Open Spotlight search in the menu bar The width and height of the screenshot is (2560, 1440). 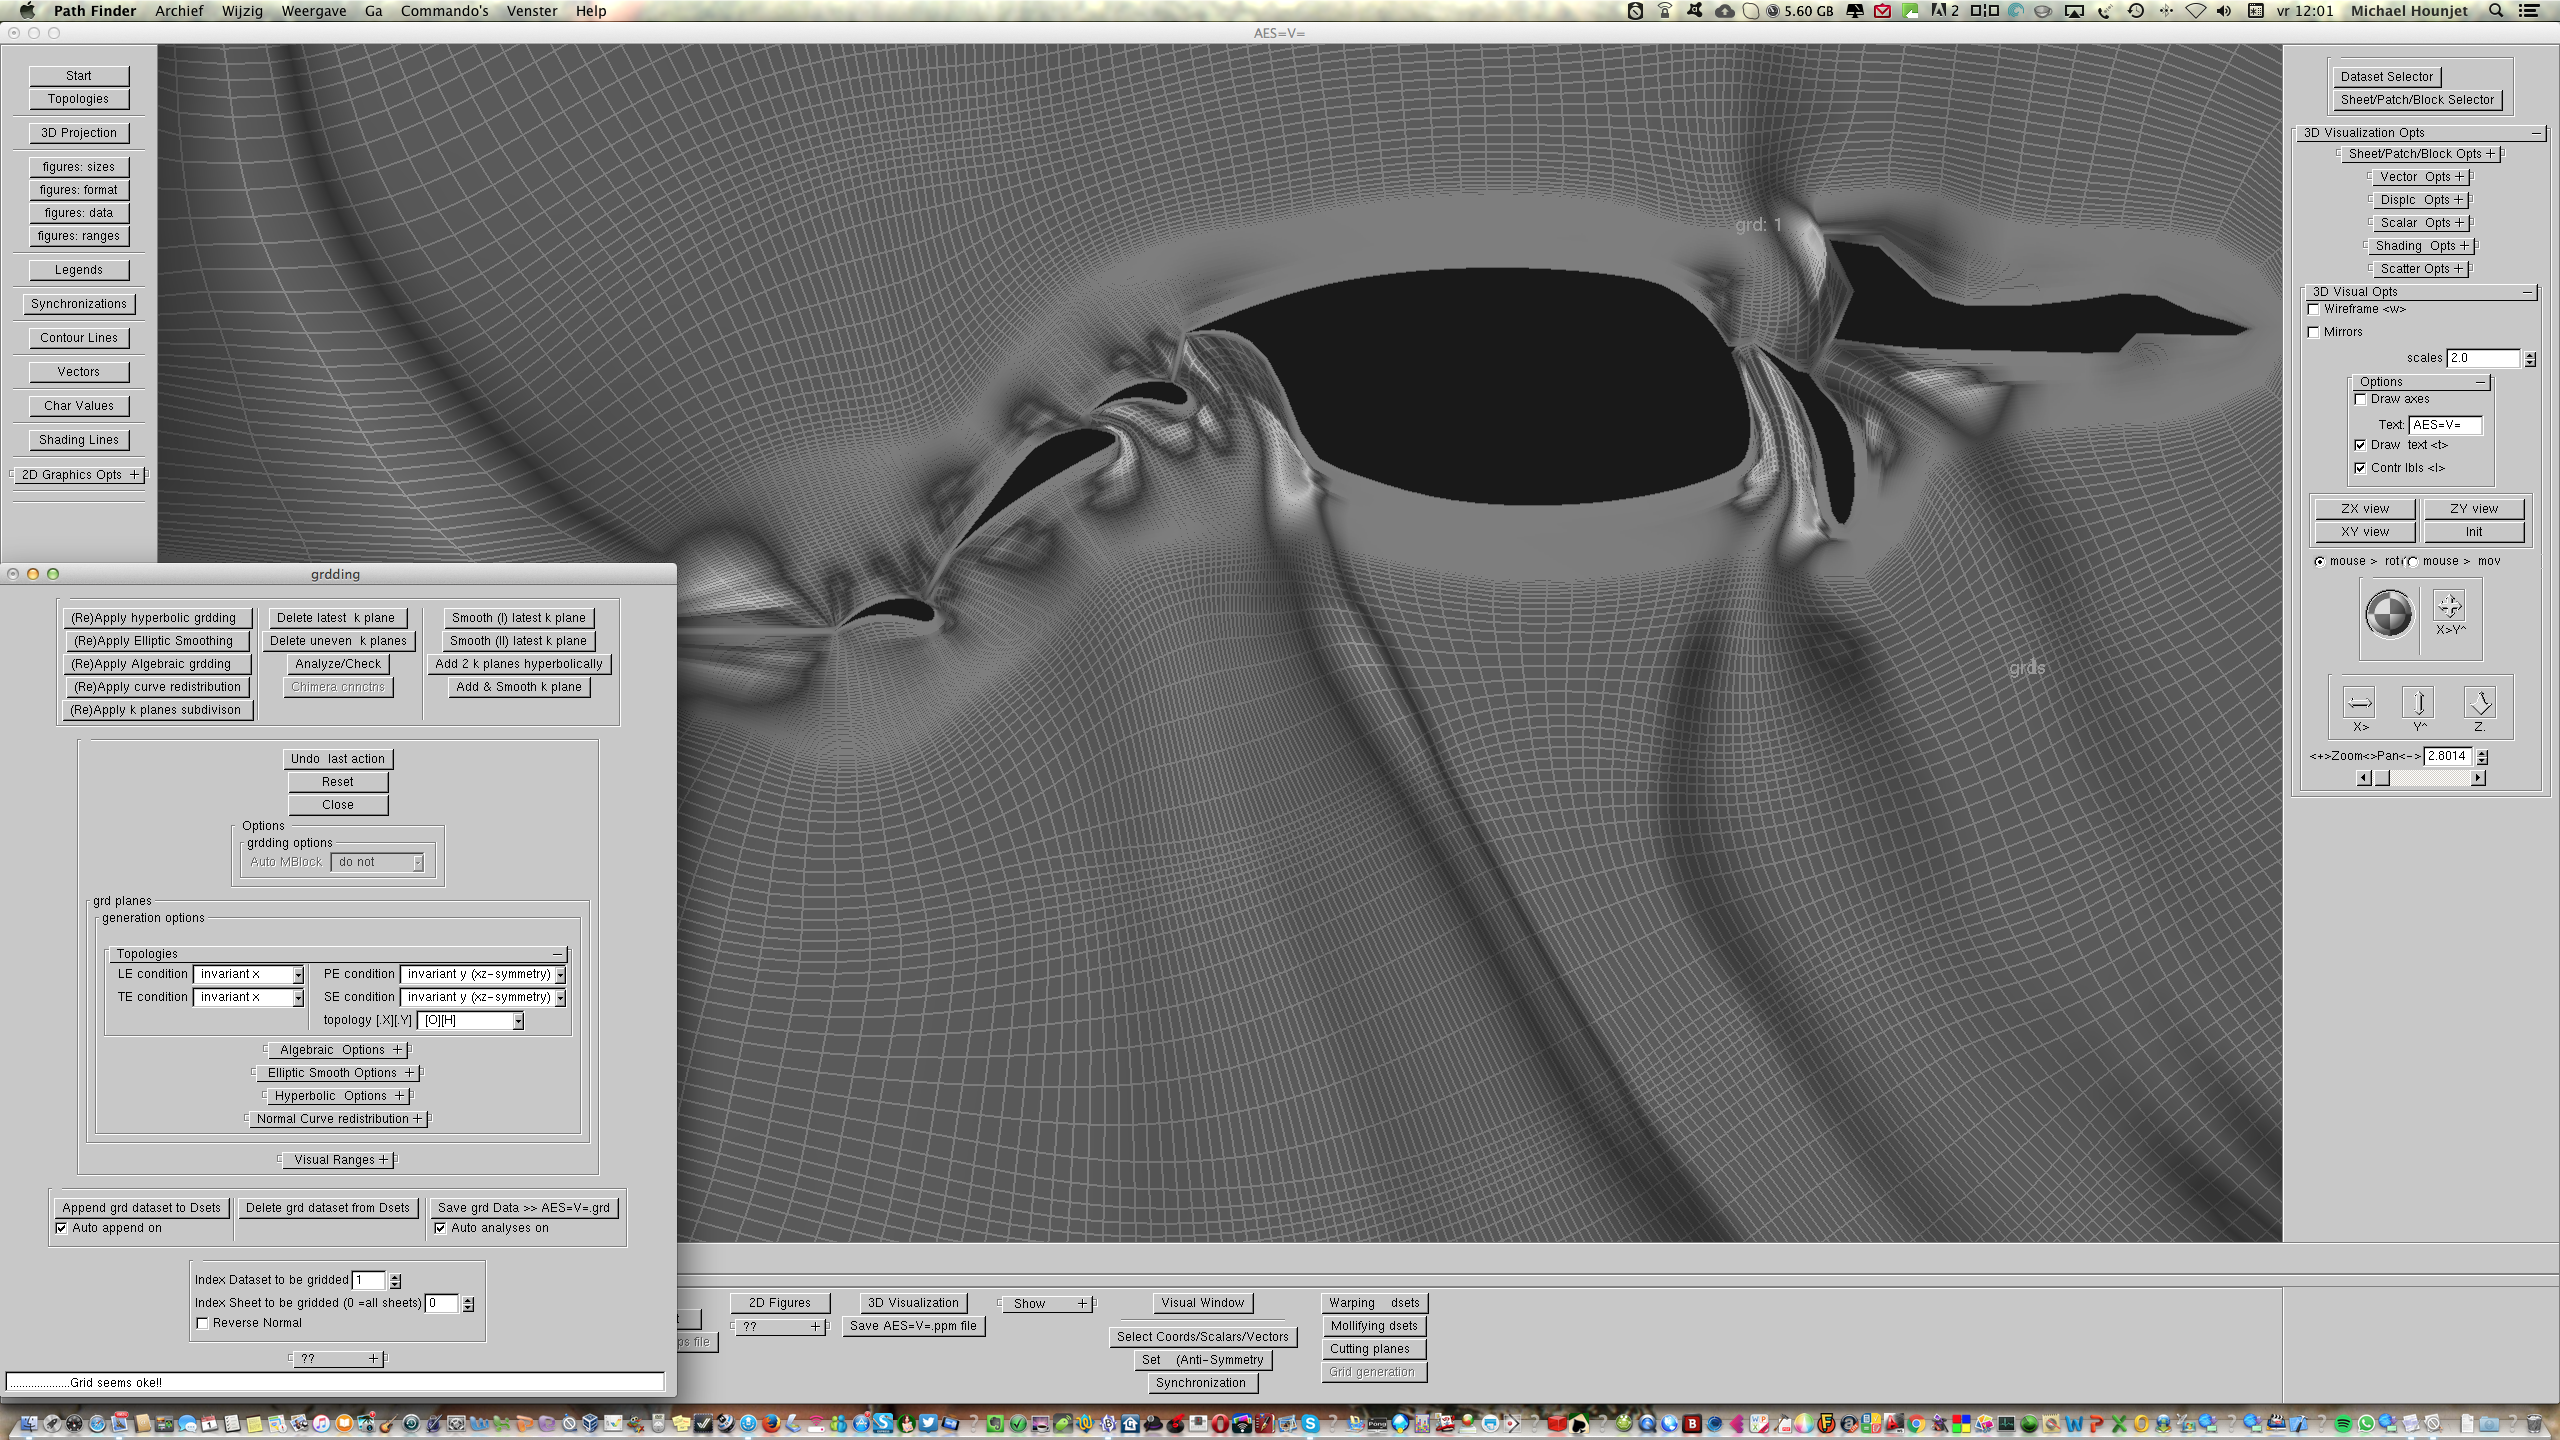click(2496, 11)
